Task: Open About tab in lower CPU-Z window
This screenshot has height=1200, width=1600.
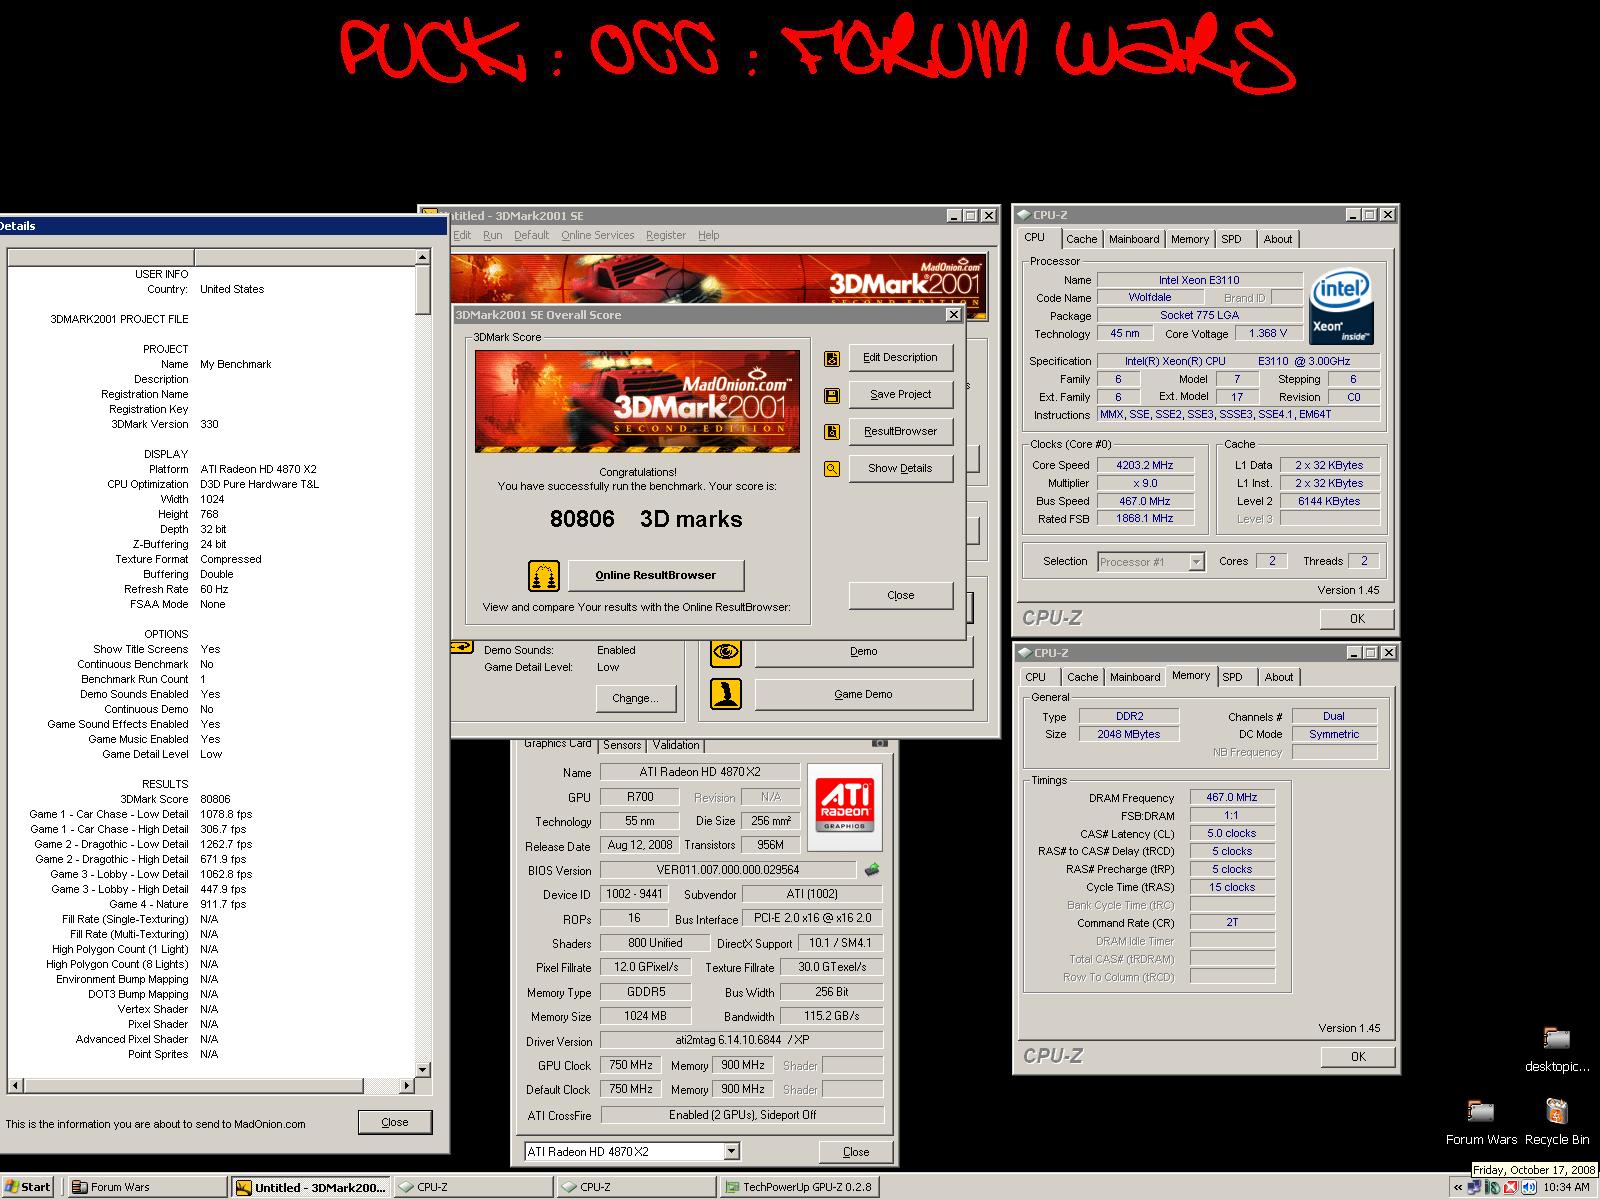Action: (x=1279, y=677)
